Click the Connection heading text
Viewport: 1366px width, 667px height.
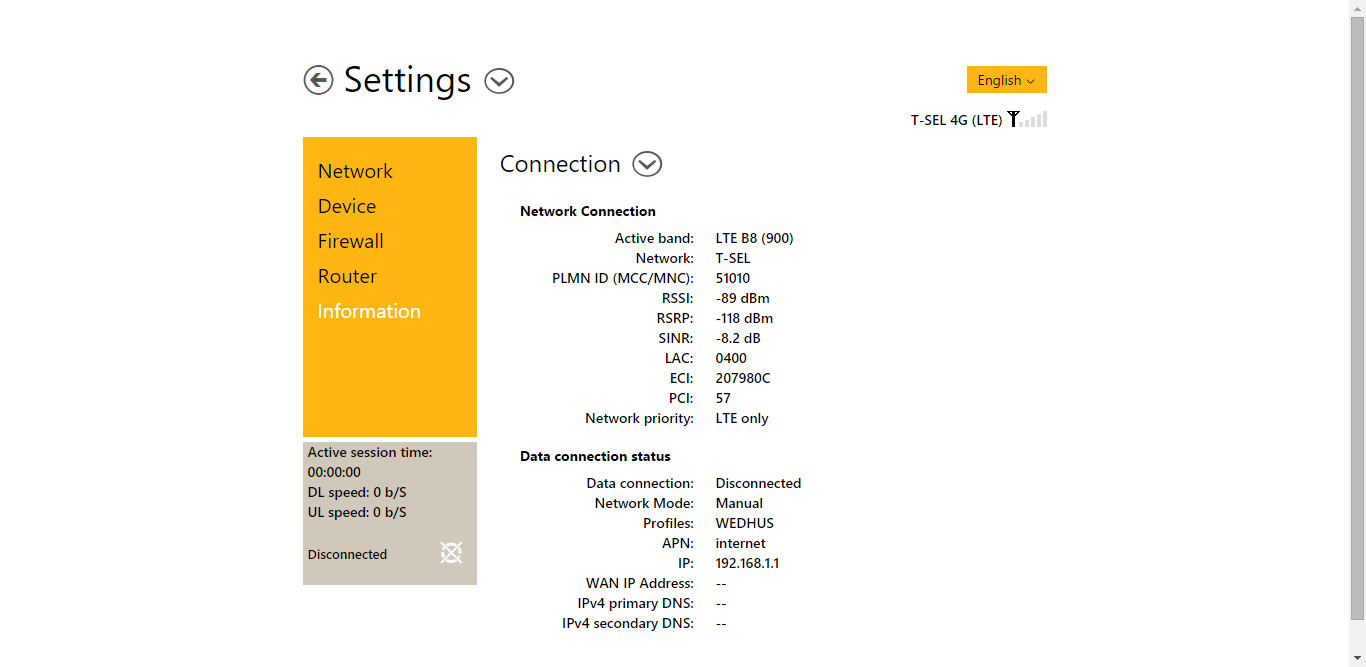(560, 164)
